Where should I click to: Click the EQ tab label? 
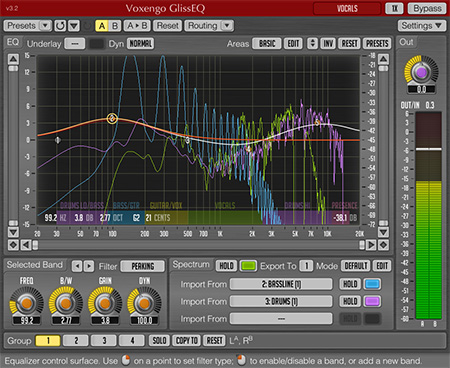[x=13, y=42]
